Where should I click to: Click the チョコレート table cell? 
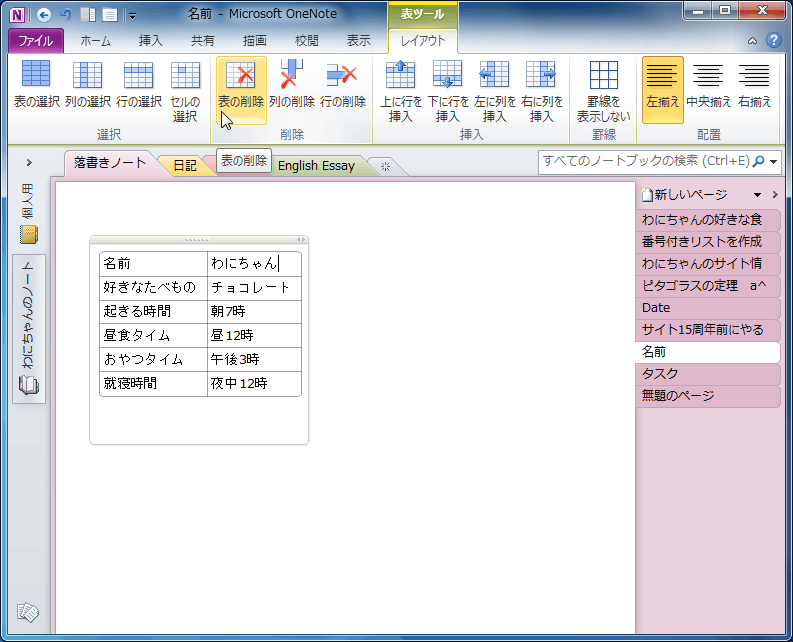pos(254,287)
